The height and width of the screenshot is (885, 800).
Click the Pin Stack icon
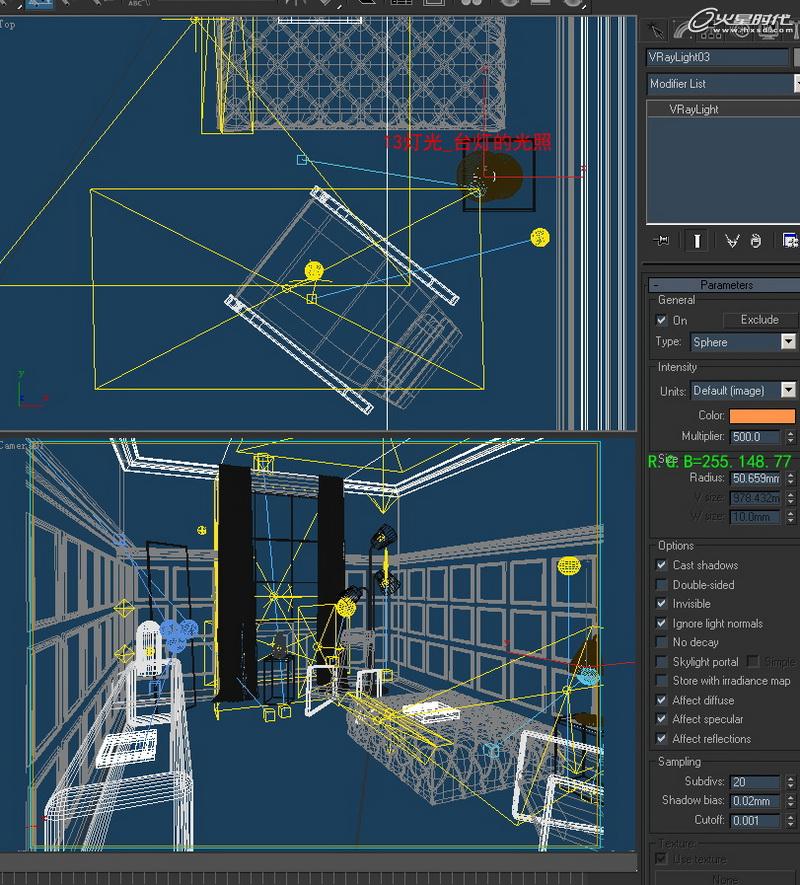(x=661, y=241)
